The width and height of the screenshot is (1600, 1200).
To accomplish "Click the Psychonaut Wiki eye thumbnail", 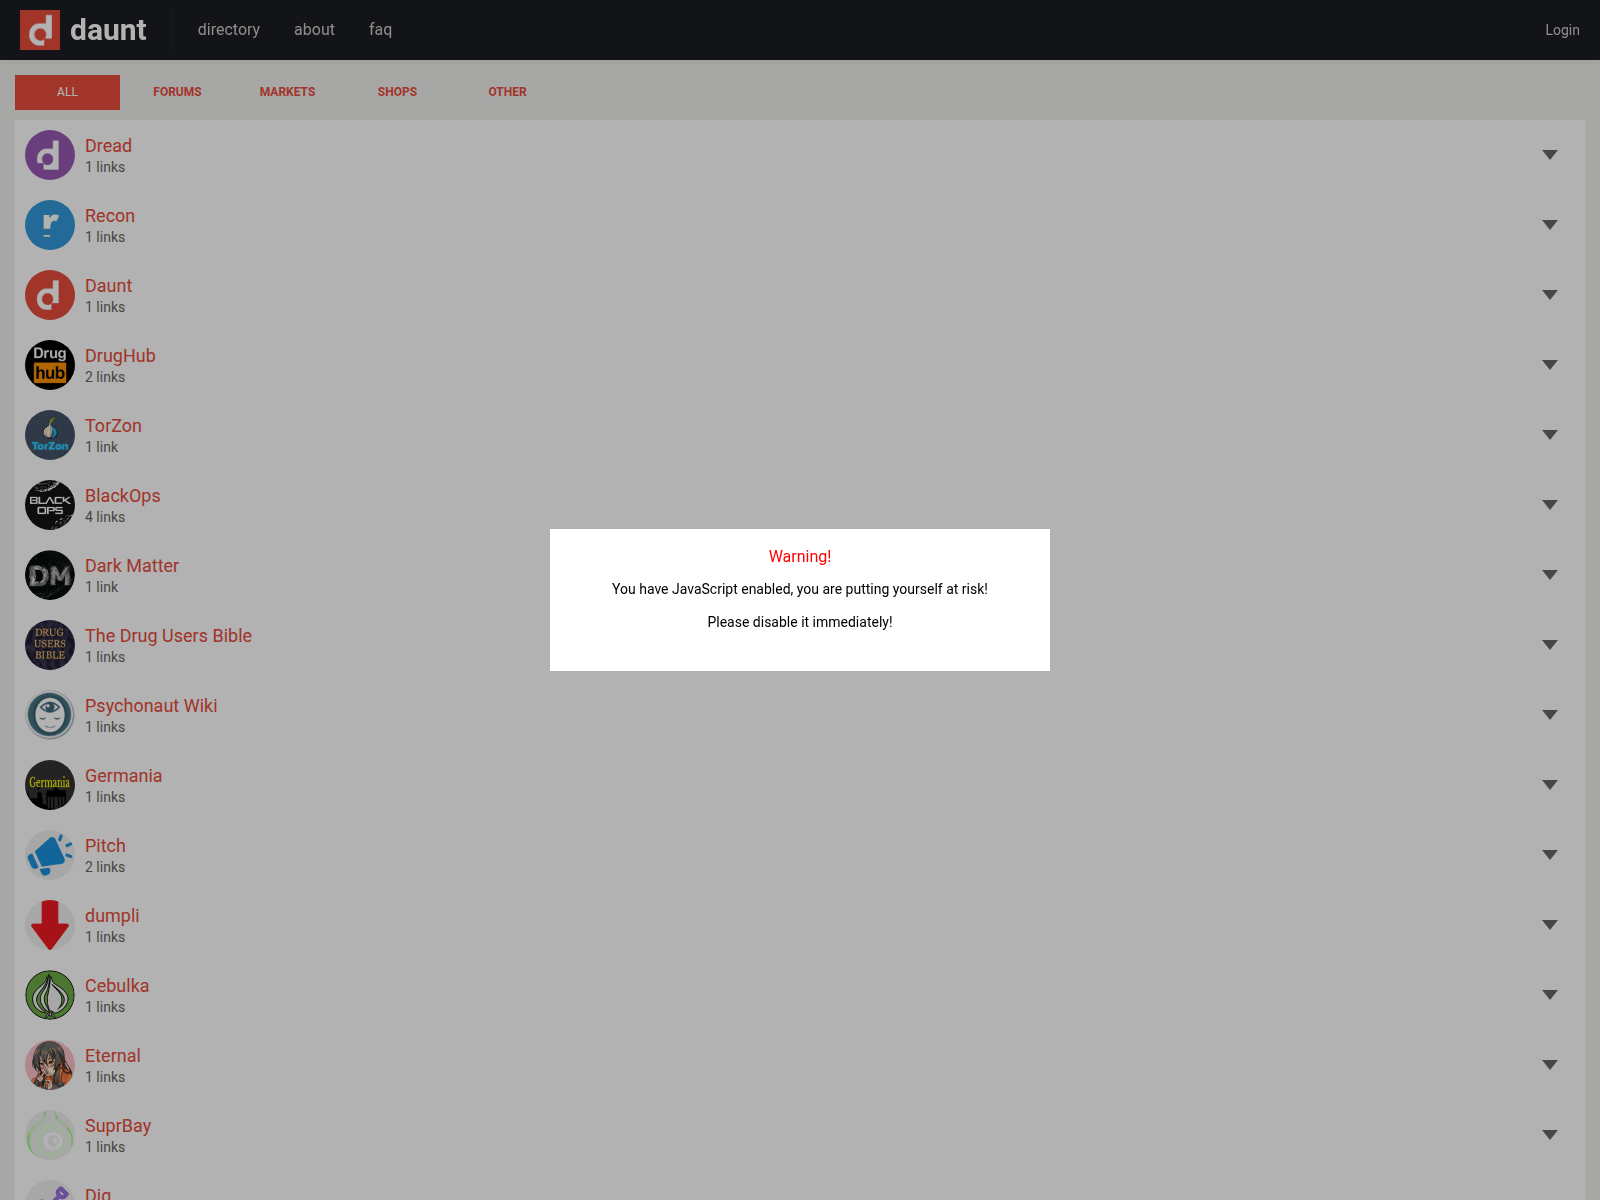I will point(50,715).
